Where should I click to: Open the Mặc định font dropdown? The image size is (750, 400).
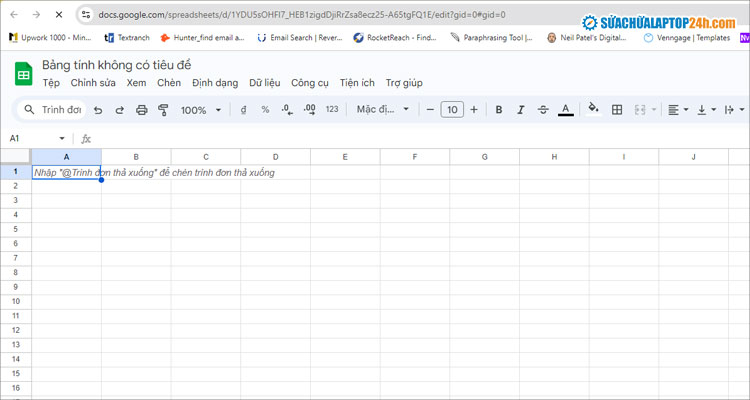pos(382,110)
